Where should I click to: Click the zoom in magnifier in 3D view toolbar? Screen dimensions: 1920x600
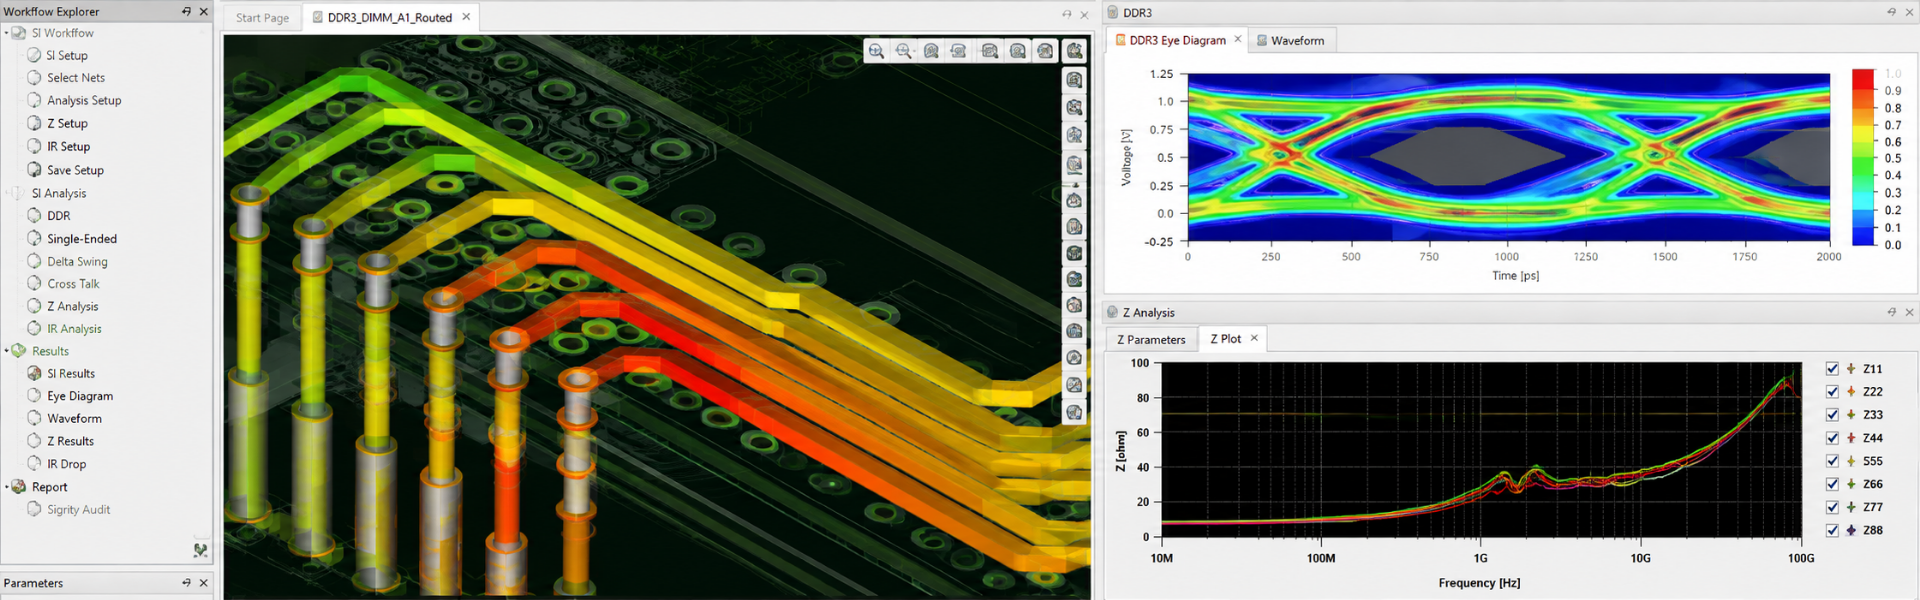[876, 51]
